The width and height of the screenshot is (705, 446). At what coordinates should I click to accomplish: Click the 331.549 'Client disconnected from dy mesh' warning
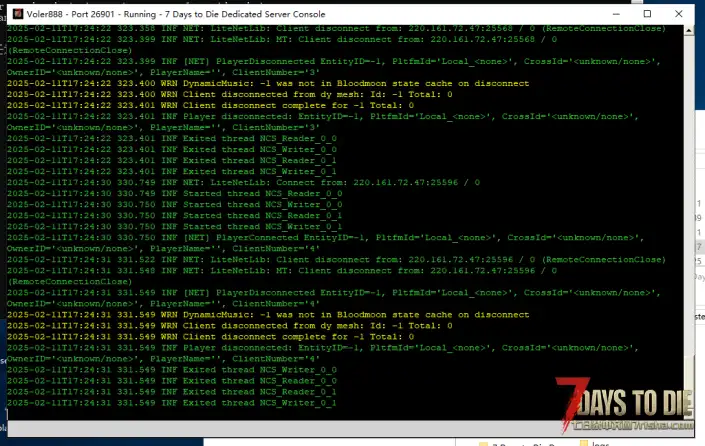pos(230,326)
